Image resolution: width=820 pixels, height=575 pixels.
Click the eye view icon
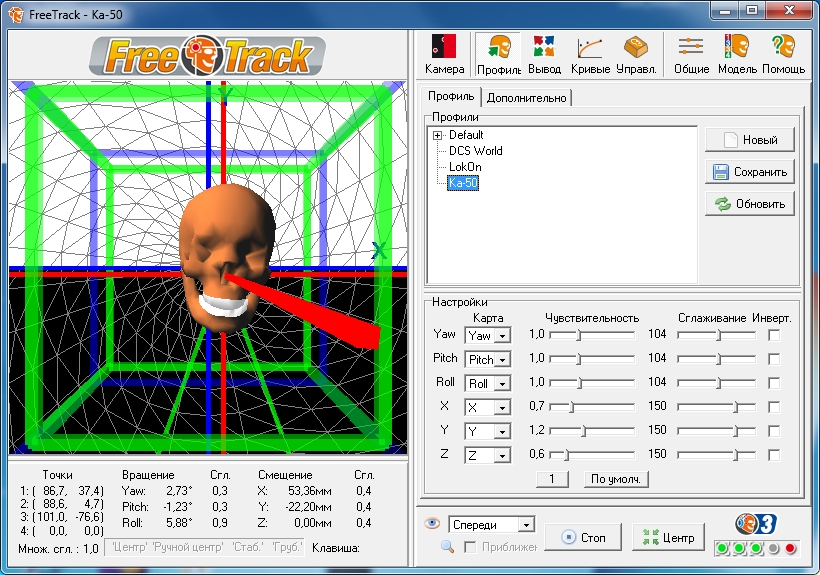pyautogui.click(x=432, y=523)
